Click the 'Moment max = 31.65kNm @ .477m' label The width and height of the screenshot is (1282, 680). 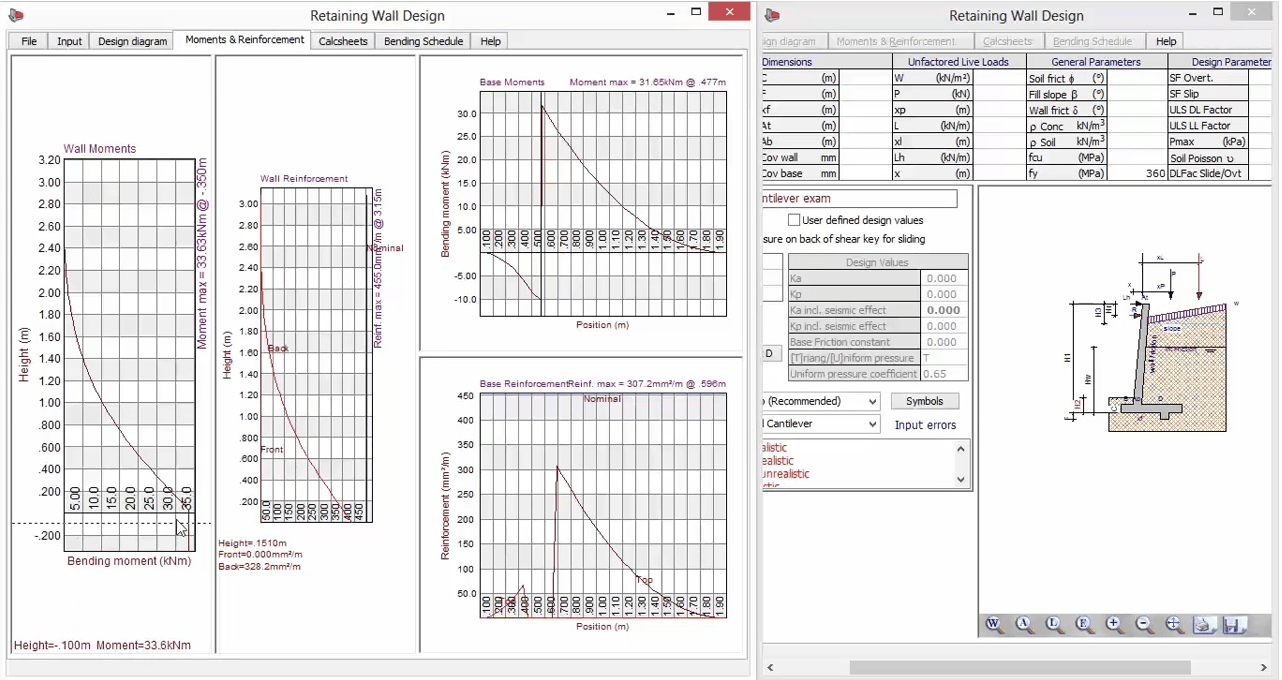coord(647,82)
